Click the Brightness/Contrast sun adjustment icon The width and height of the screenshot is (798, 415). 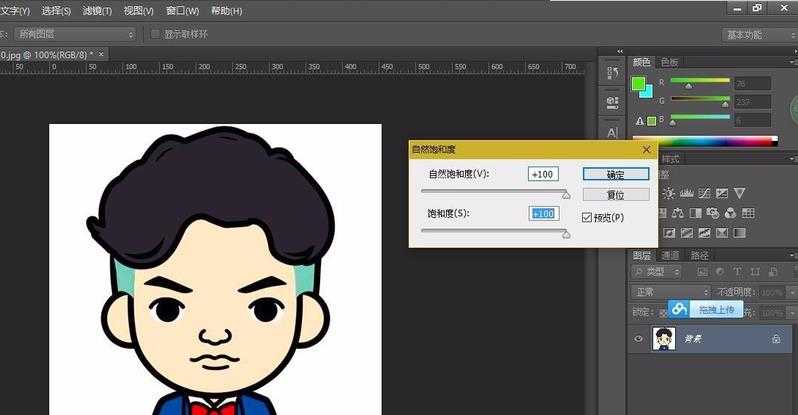668,193
